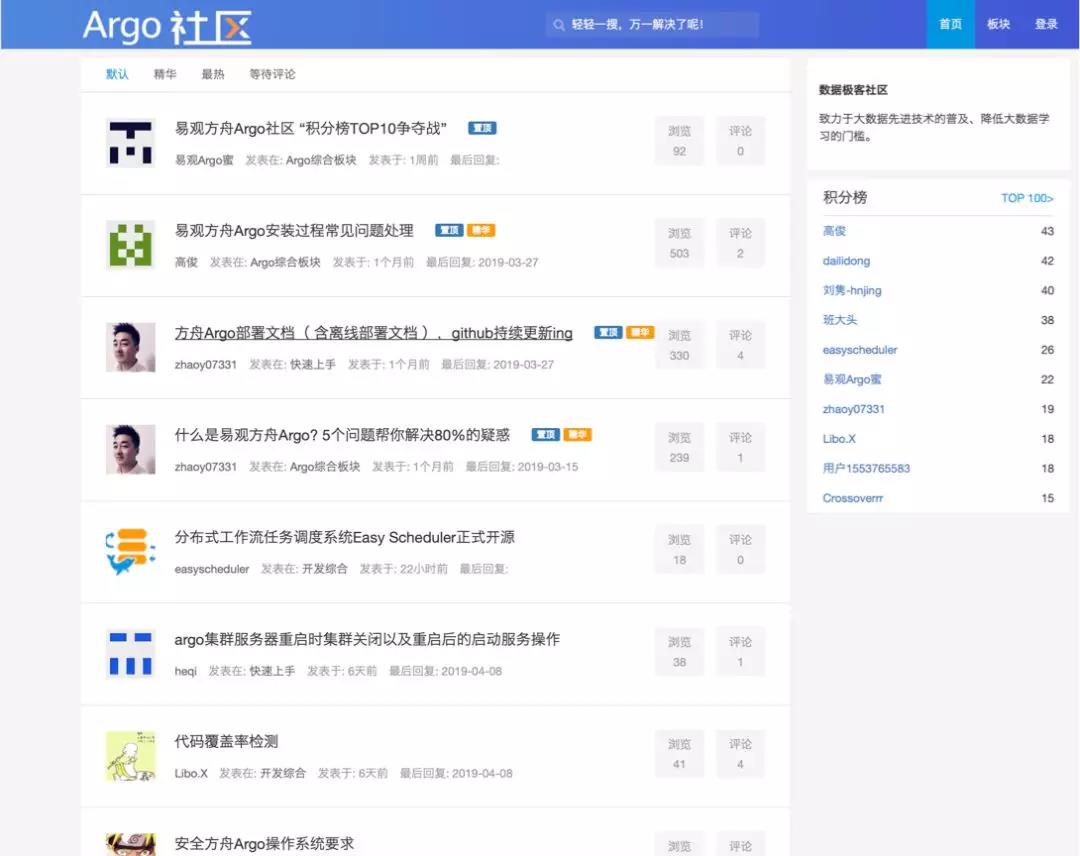Screen dimensions: 1080x856
Task: Click 置顶 badge on 安装过程常见问题处理 post
Action: click(449, 230)
